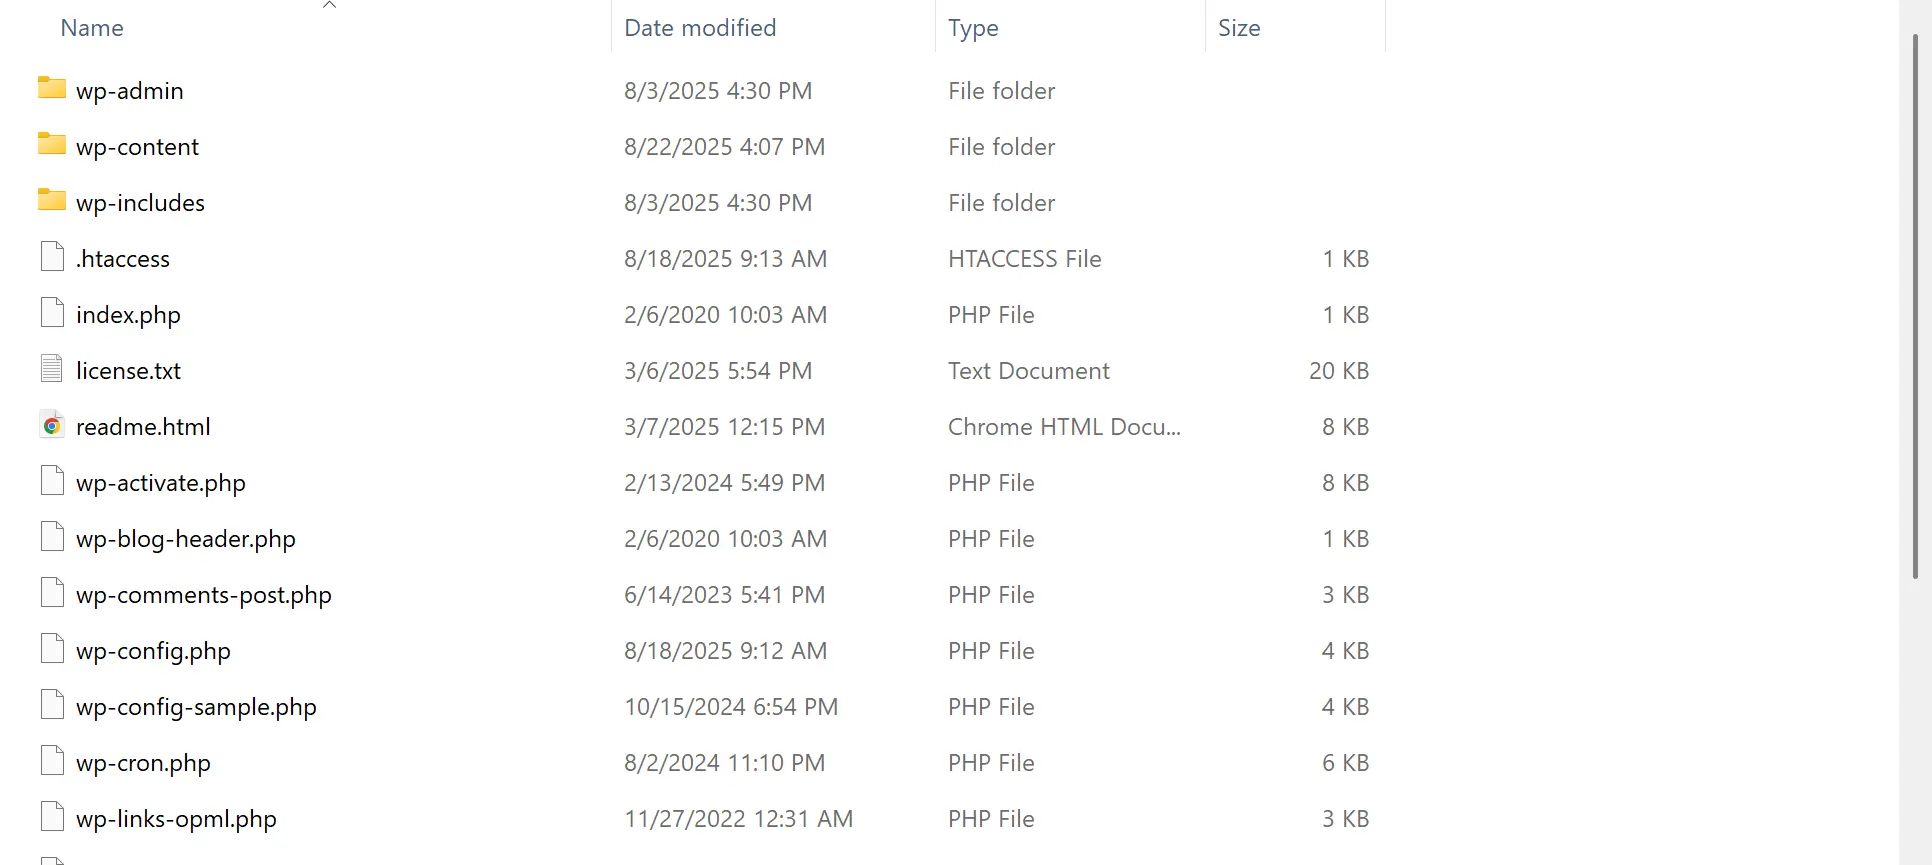Screen dimensions: 1932x865
Task: Sort by Date modified column header
Action: pyautogui.click(x=700, y=28)
